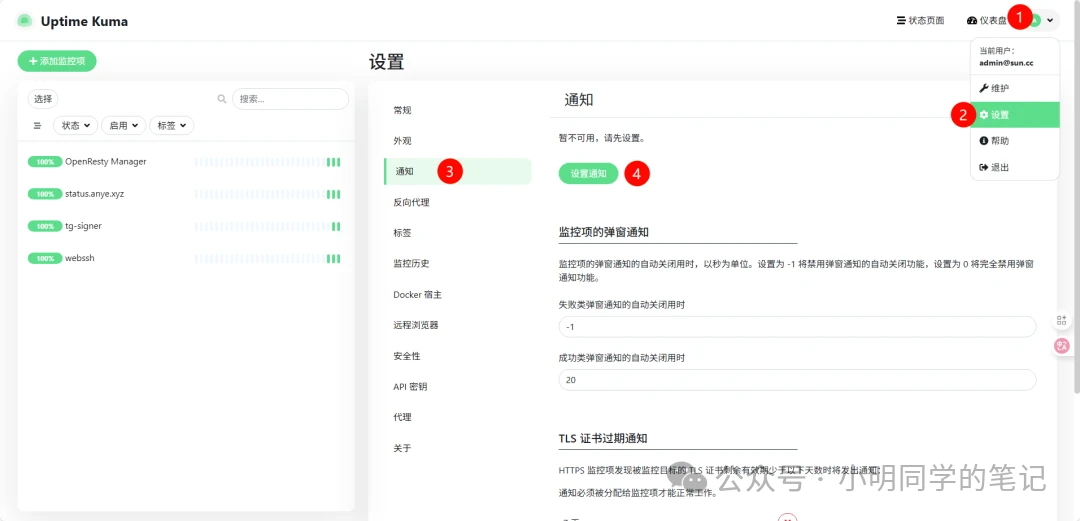The image size is (1080, 521).
Task: Select 设置 in the profile menu
Action: (1015, 115)
